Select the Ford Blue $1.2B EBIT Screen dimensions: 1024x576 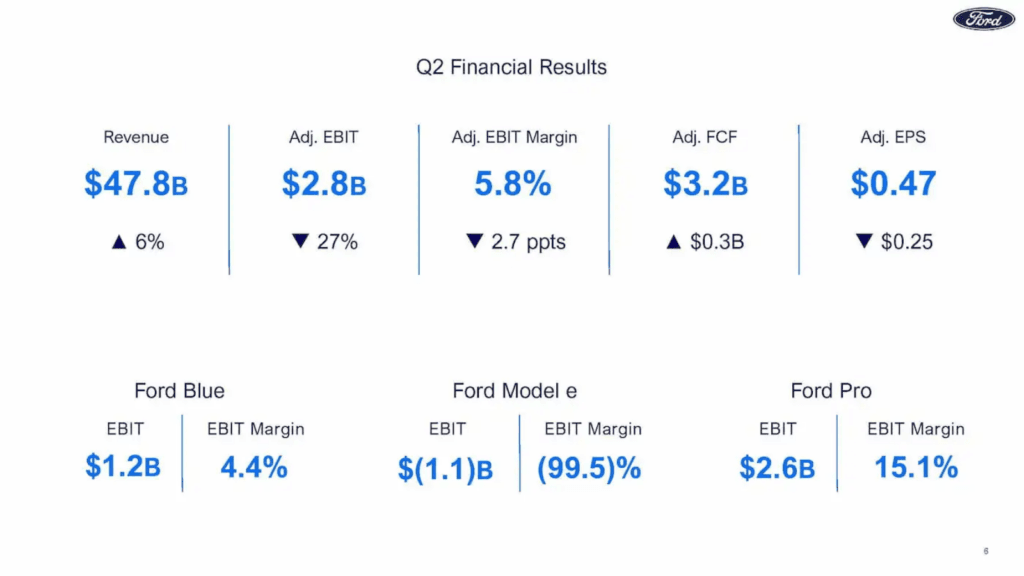(123, 468)
